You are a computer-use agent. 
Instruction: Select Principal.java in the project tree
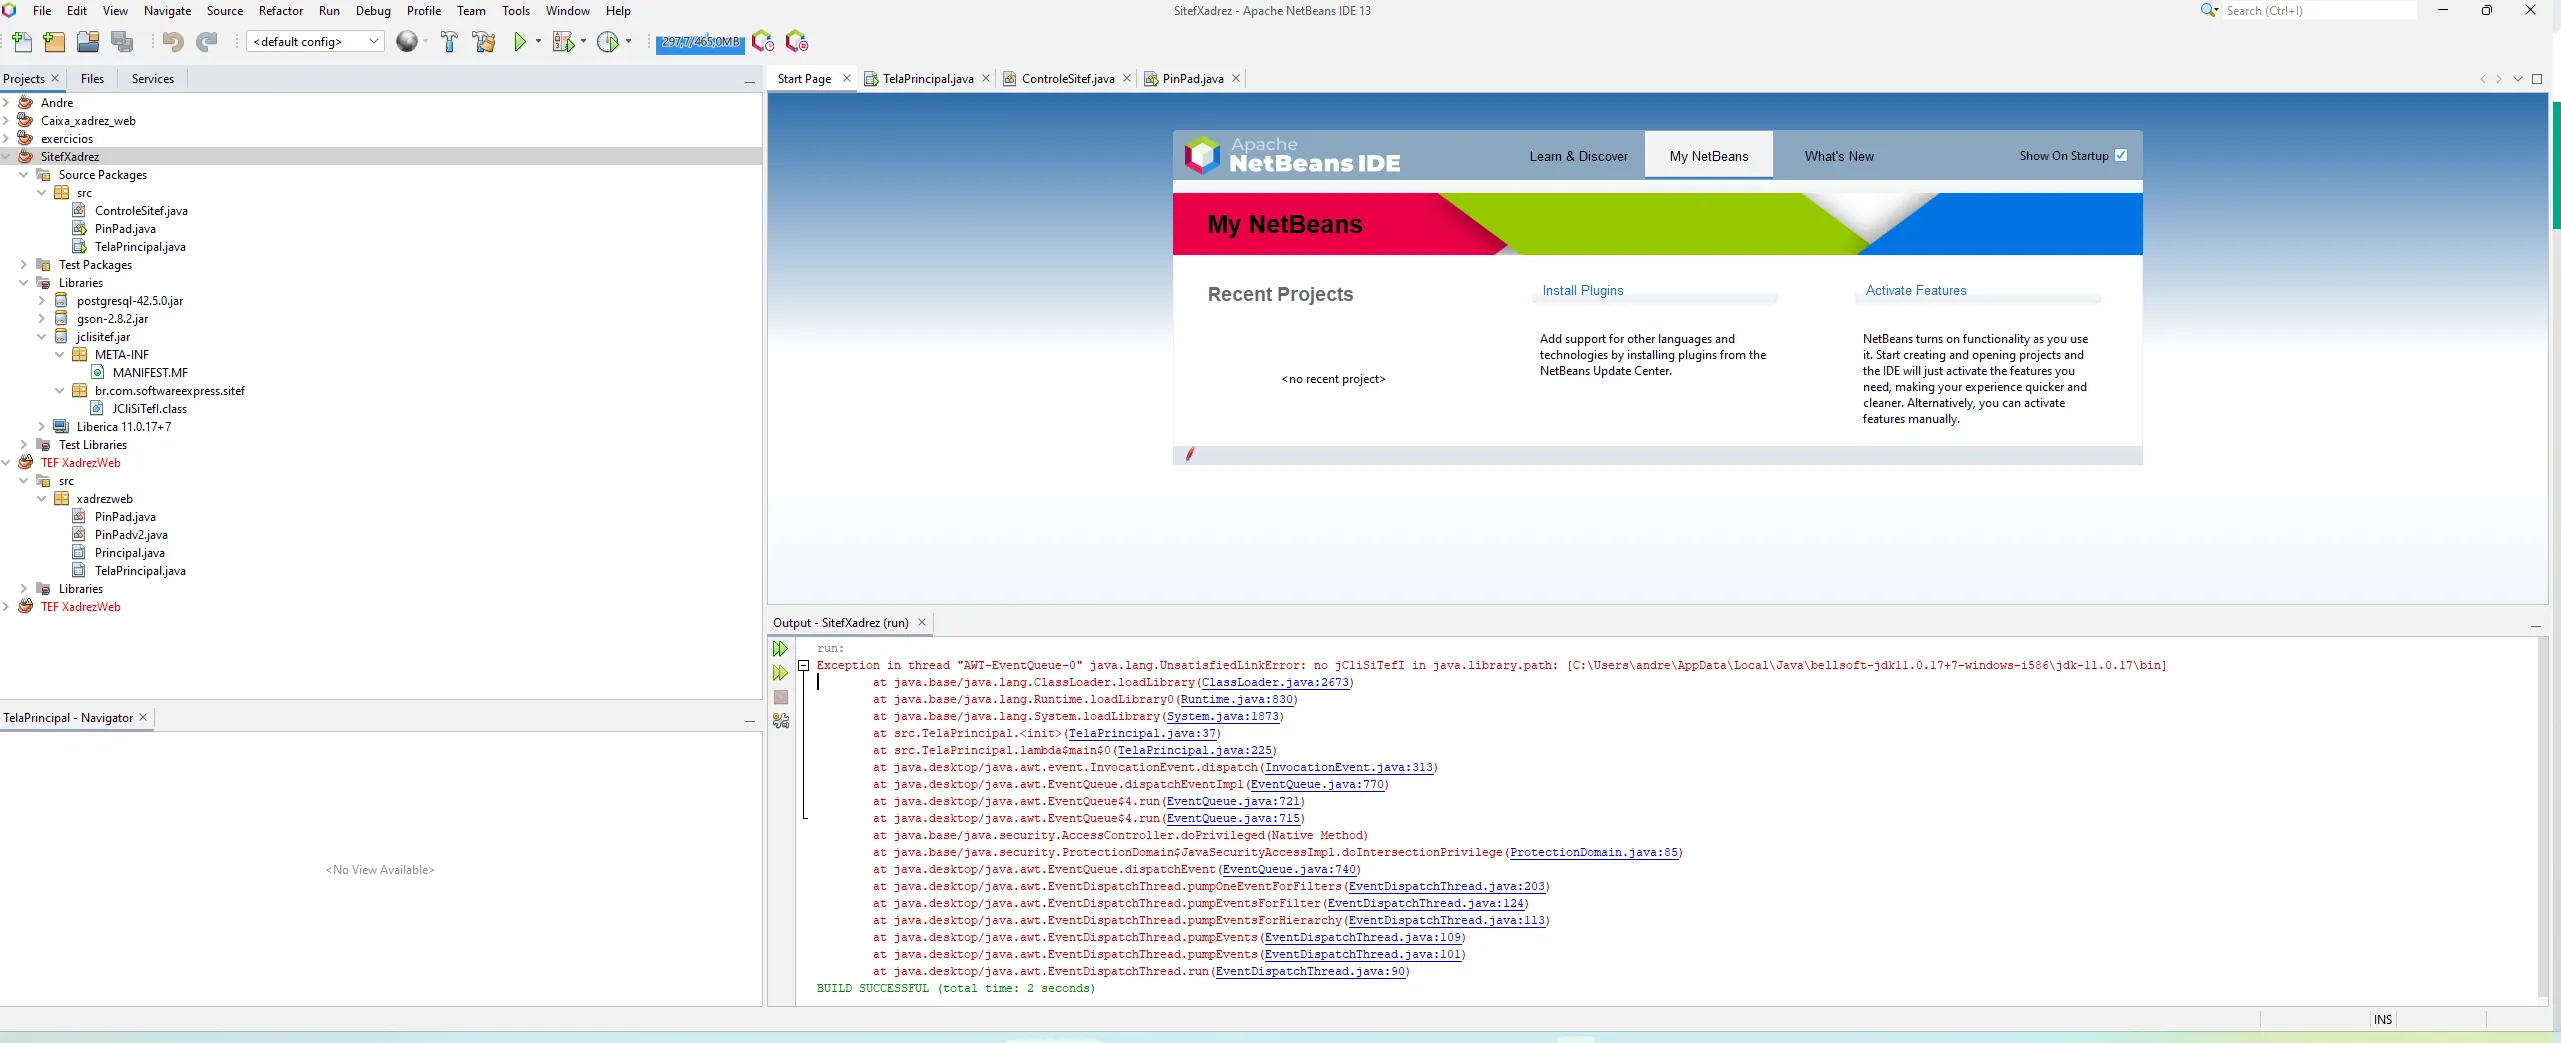(x=130, y=553)
